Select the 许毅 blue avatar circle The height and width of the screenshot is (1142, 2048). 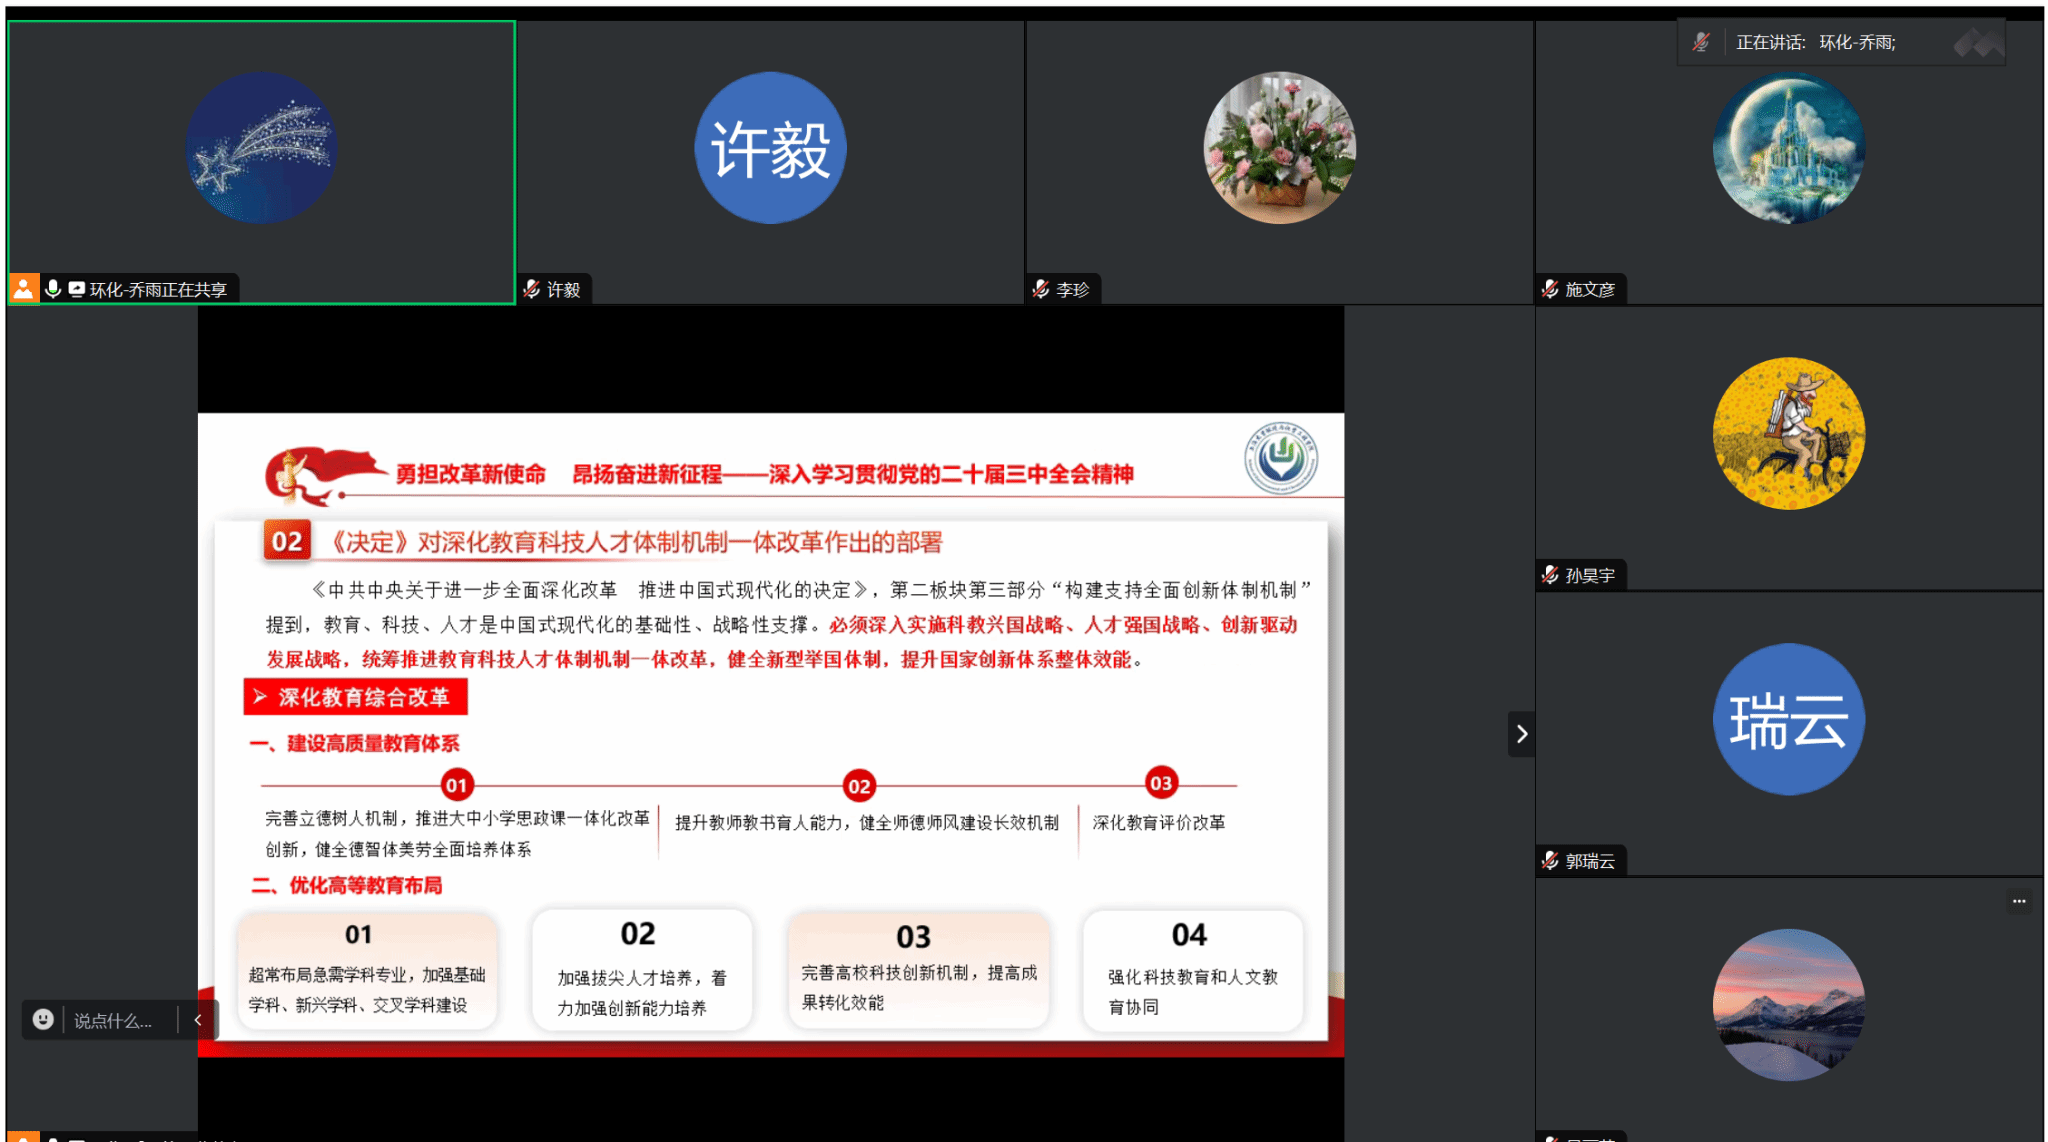(x=770, y=148)
